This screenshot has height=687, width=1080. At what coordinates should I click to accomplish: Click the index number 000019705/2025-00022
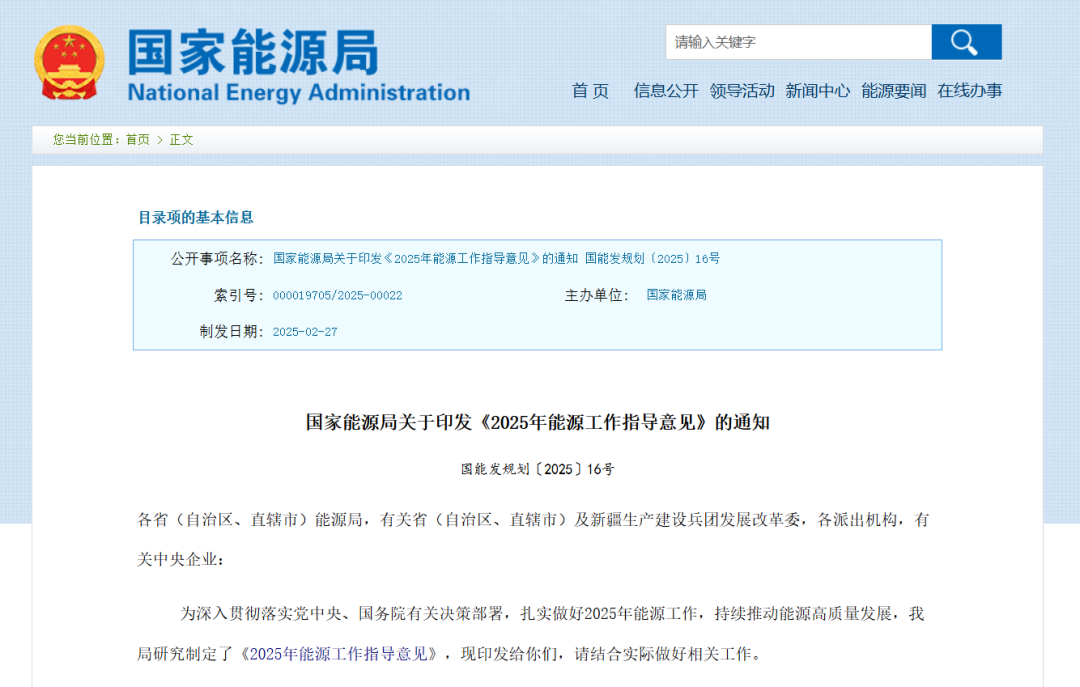pyautogui.click(x=338, y=296)
